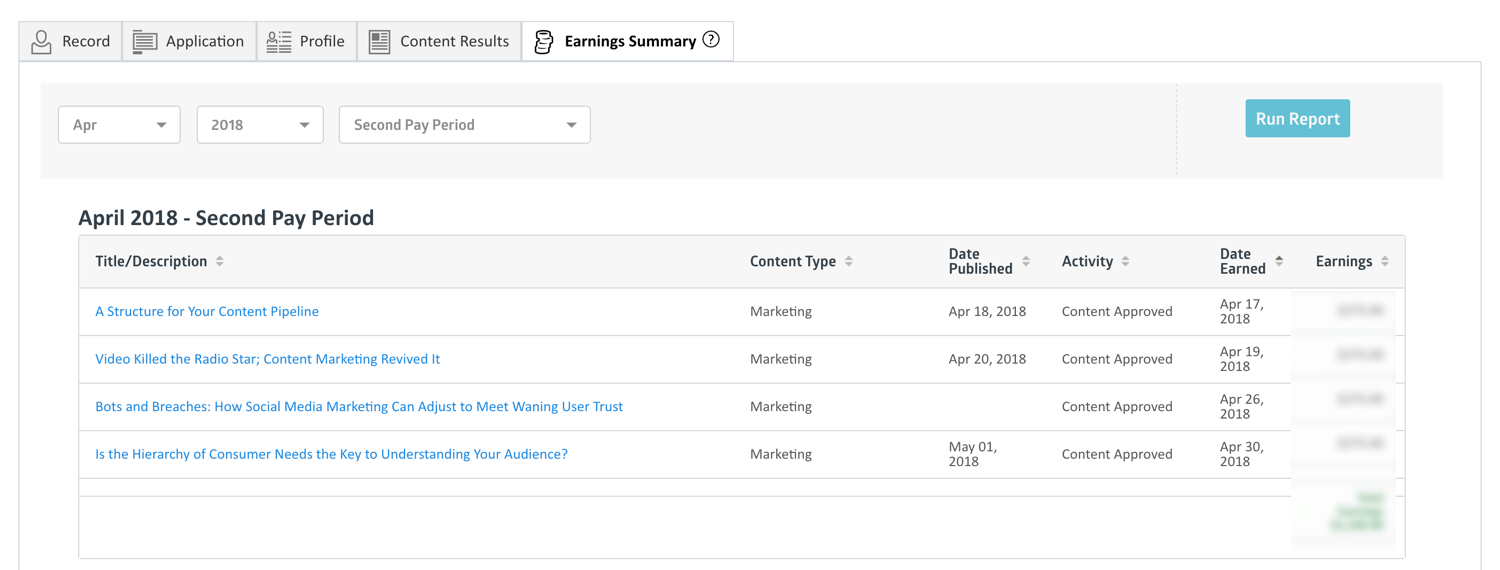Click the Date Earned column header
The width and height of the screenshot is (1500, 570).
pyautogui.click(x=1243, y=261)
